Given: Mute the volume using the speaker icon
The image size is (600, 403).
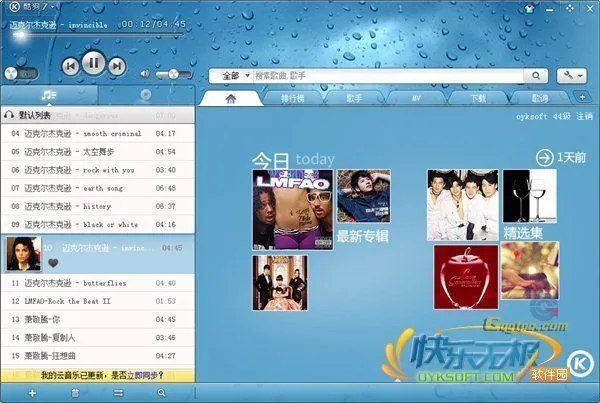Looking at the screenshot, I should (x=145, y=73).
